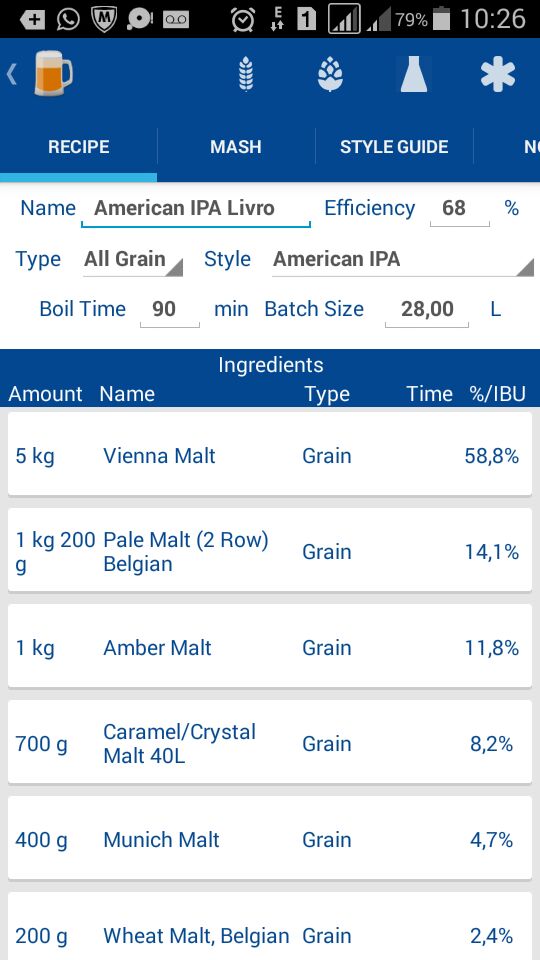Viewport: 540px width, 960px height.
Task: Expand the Style American IPA dropdown
Action: (403, 260)
